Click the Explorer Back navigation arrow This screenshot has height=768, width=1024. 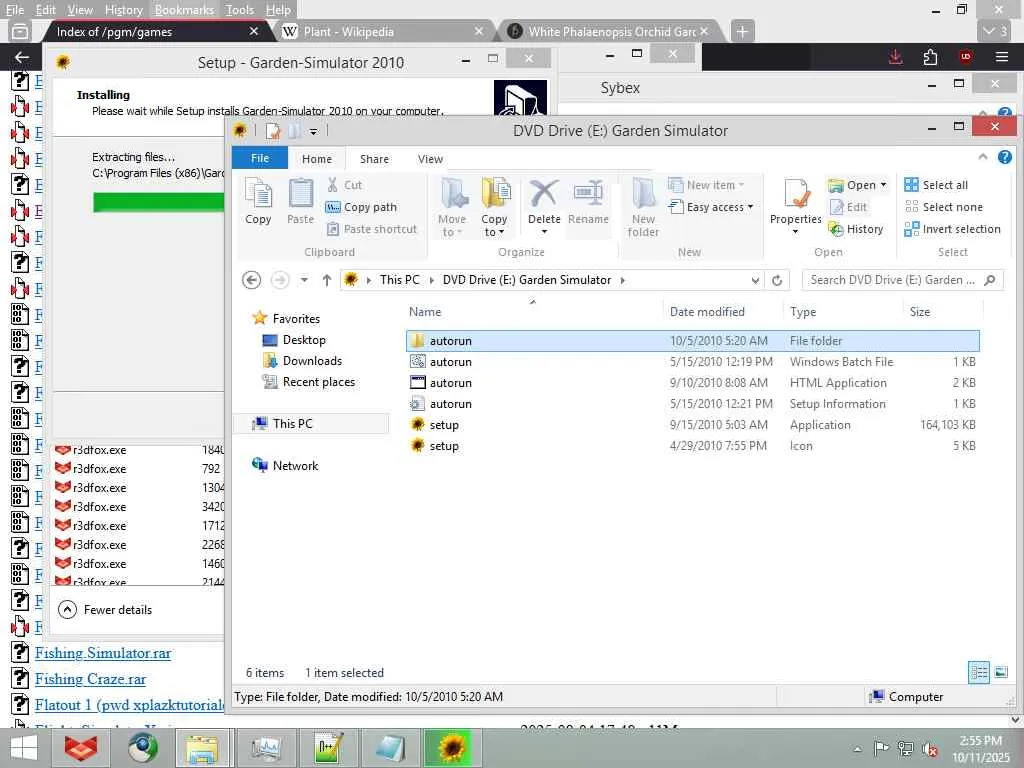click(251, 280)
